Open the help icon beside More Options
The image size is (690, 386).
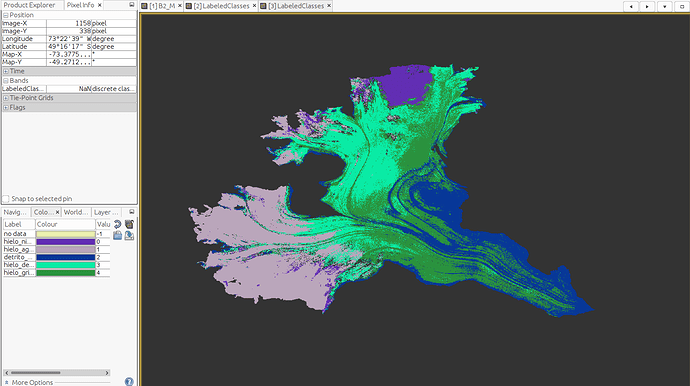[x=129, y=382]
